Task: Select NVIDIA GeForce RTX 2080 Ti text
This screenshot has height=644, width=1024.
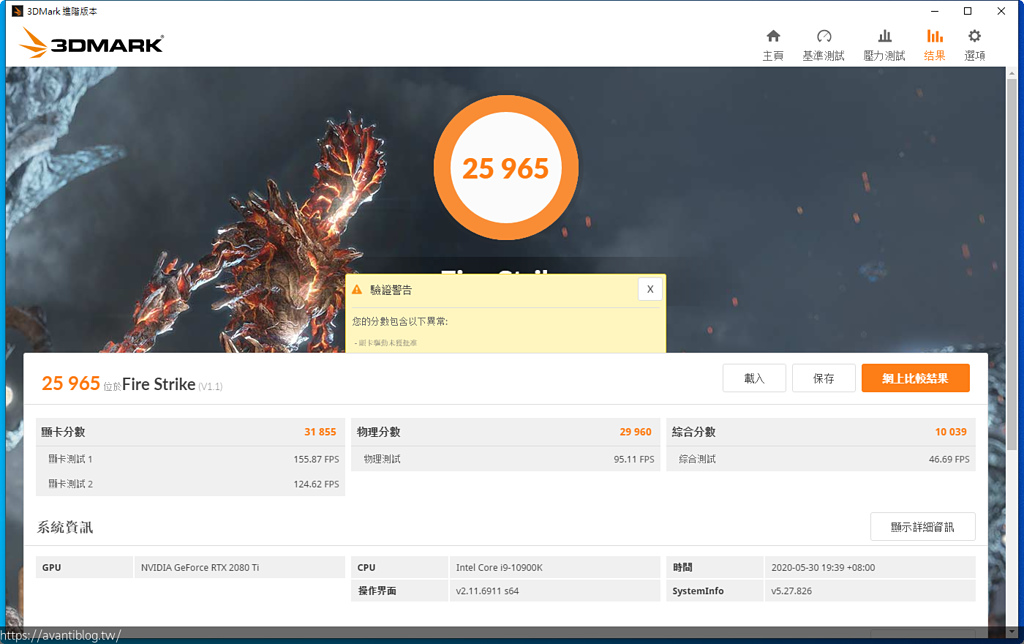Action: pos(200,568)
